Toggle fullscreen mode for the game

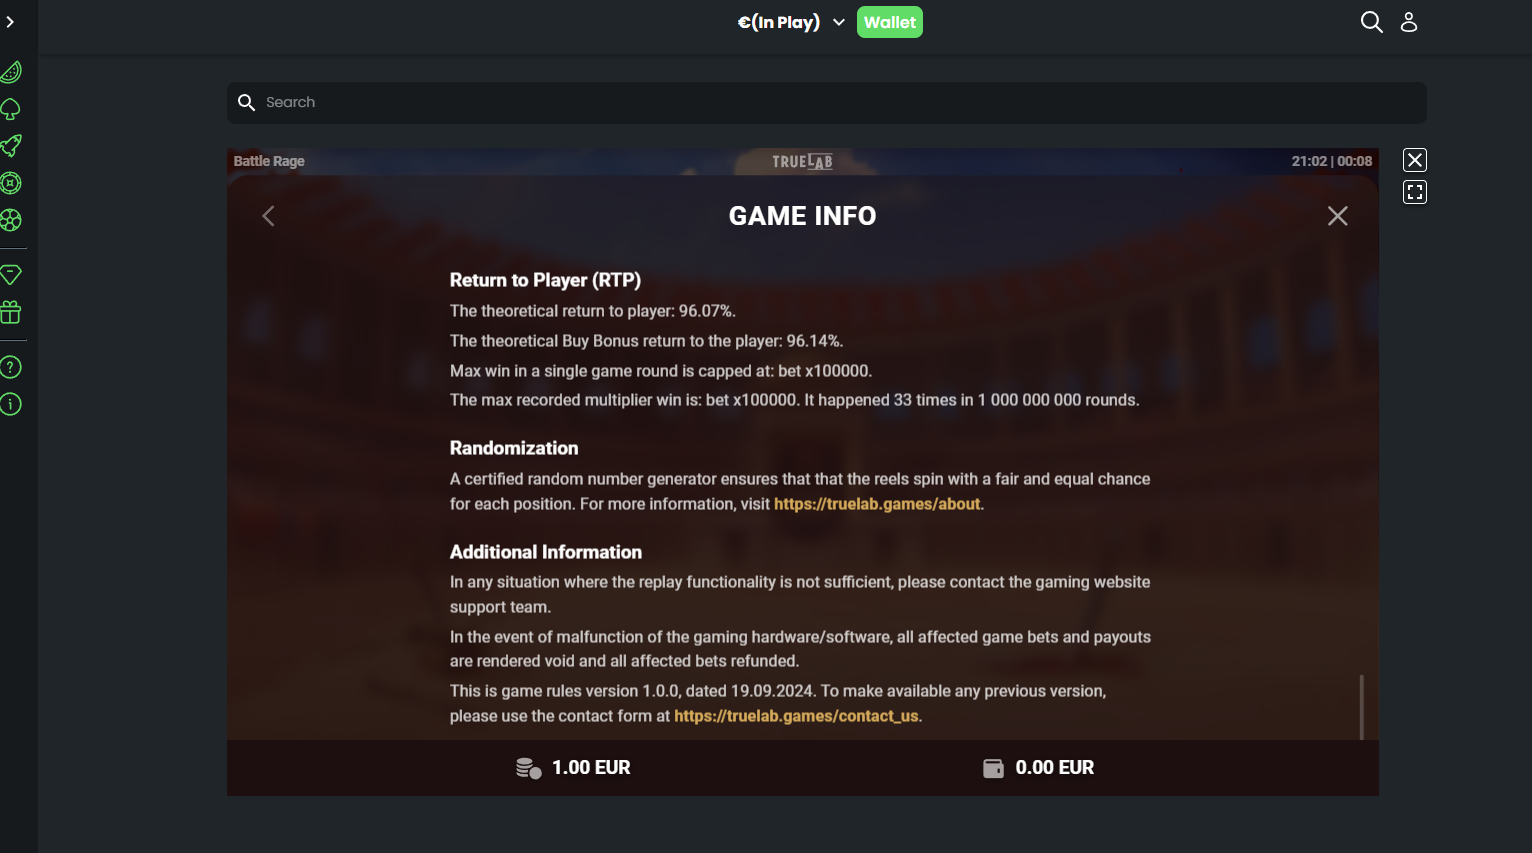pos(1415,192)
